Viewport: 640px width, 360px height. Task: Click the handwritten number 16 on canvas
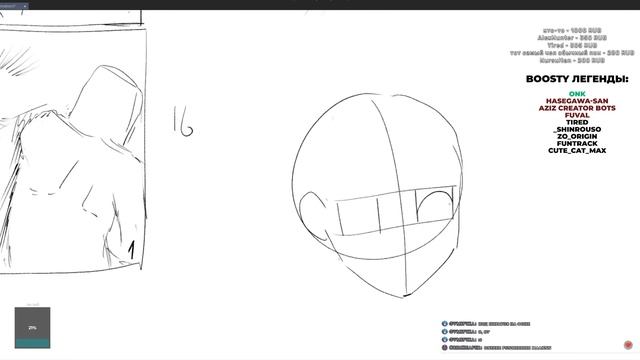183,121
